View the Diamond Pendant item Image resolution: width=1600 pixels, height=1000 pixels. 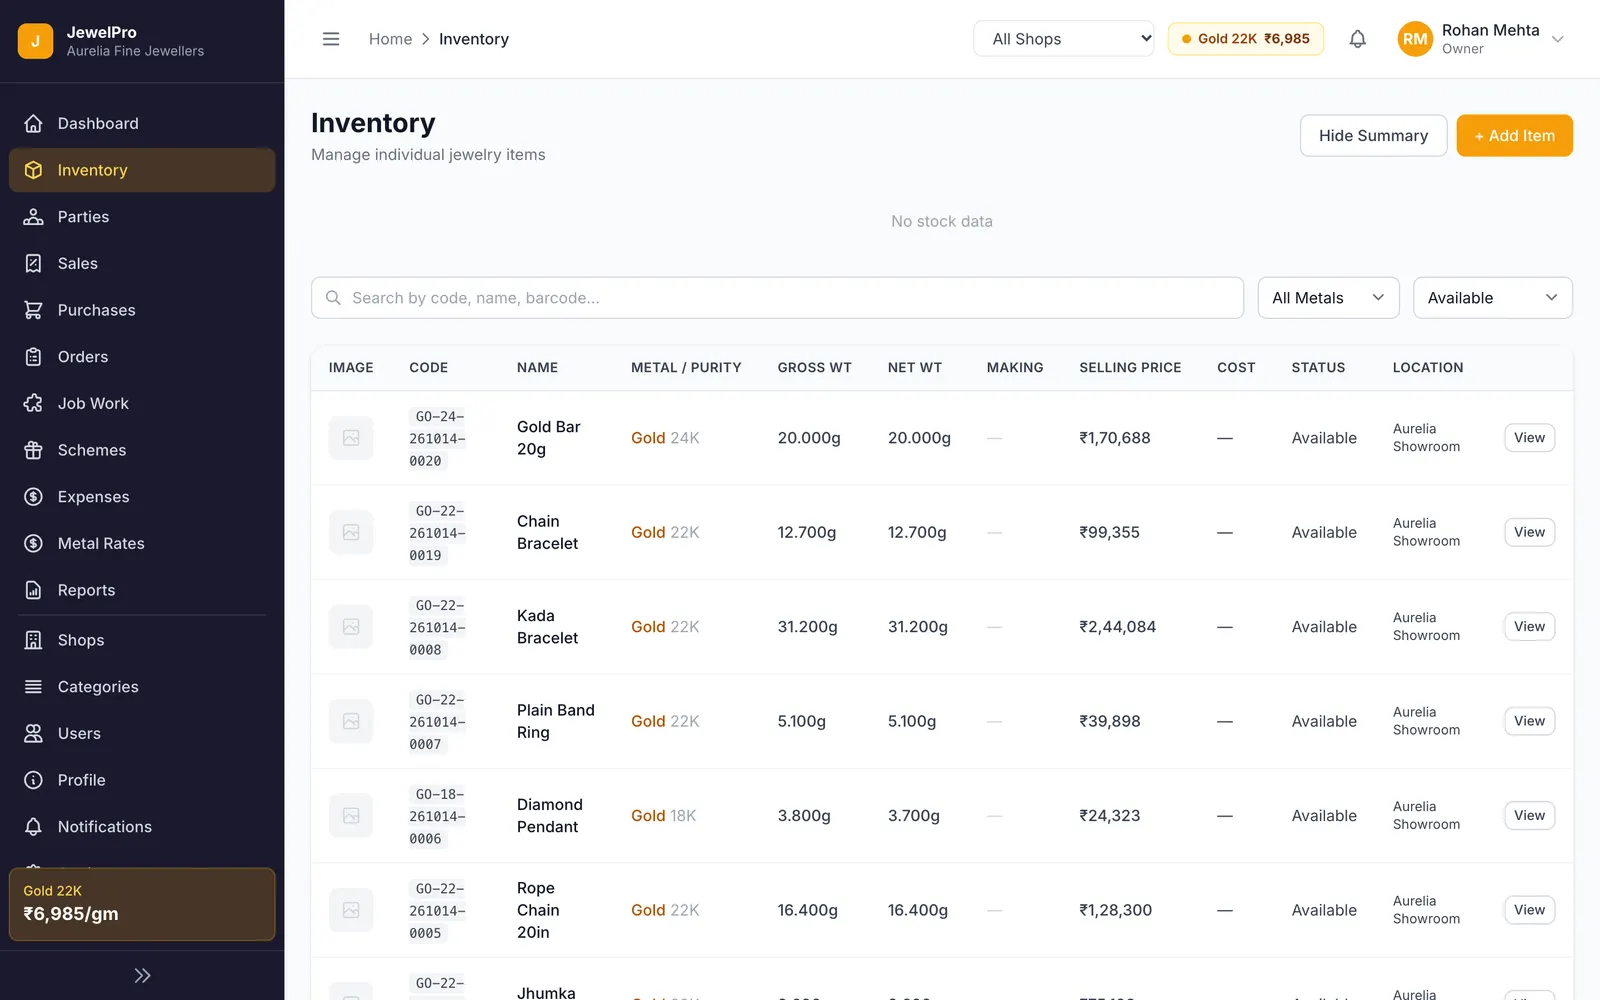click(x=1529, y=816)
